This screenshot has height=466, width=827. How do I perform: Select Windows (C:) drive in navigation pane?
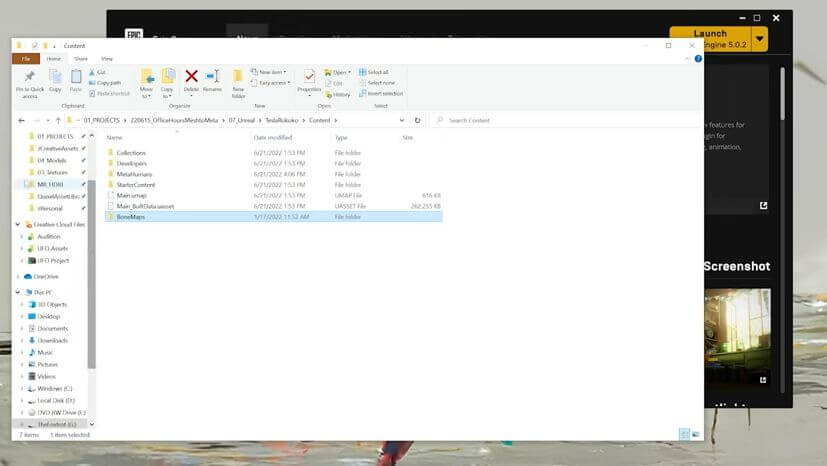pyautogui.click(x=54, y=389)
